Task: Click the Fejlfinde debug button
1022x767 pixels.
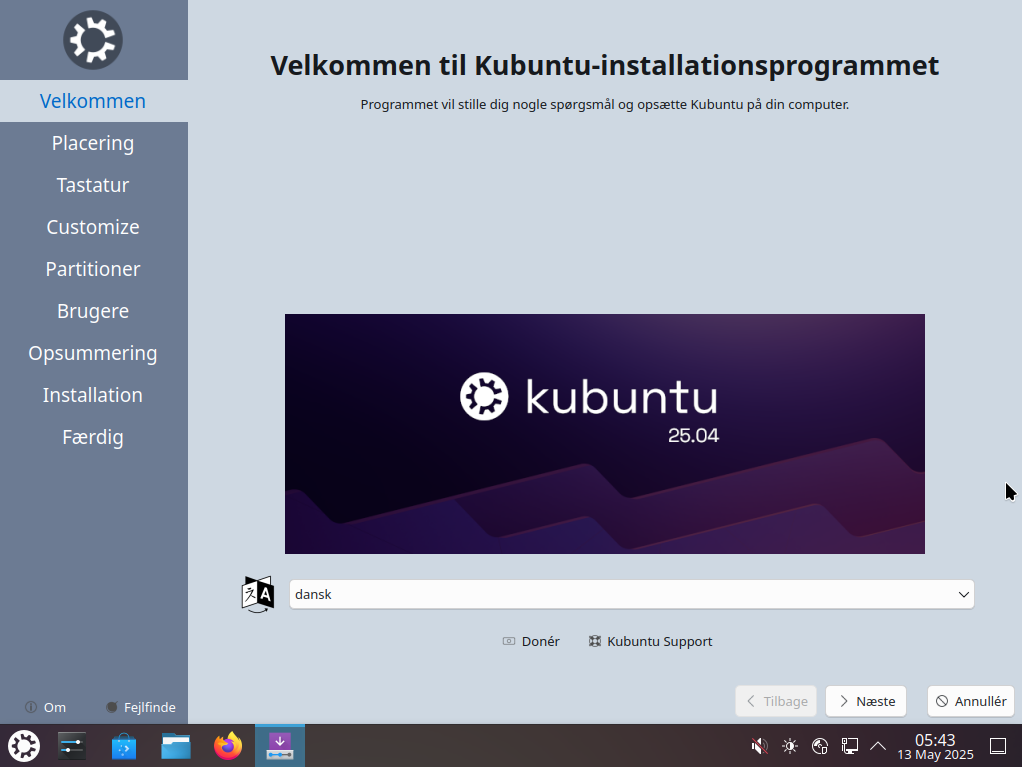Action: pos(141,707)
